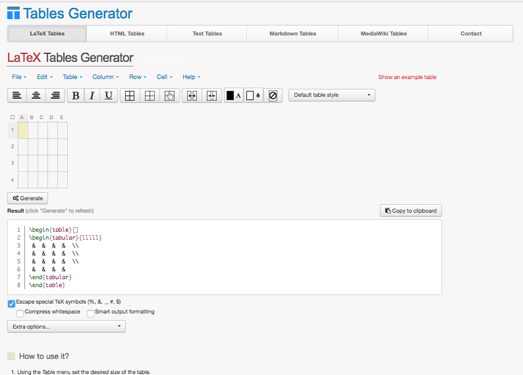
Task: Click Show an example table link
Action: [x=407, y=77]
